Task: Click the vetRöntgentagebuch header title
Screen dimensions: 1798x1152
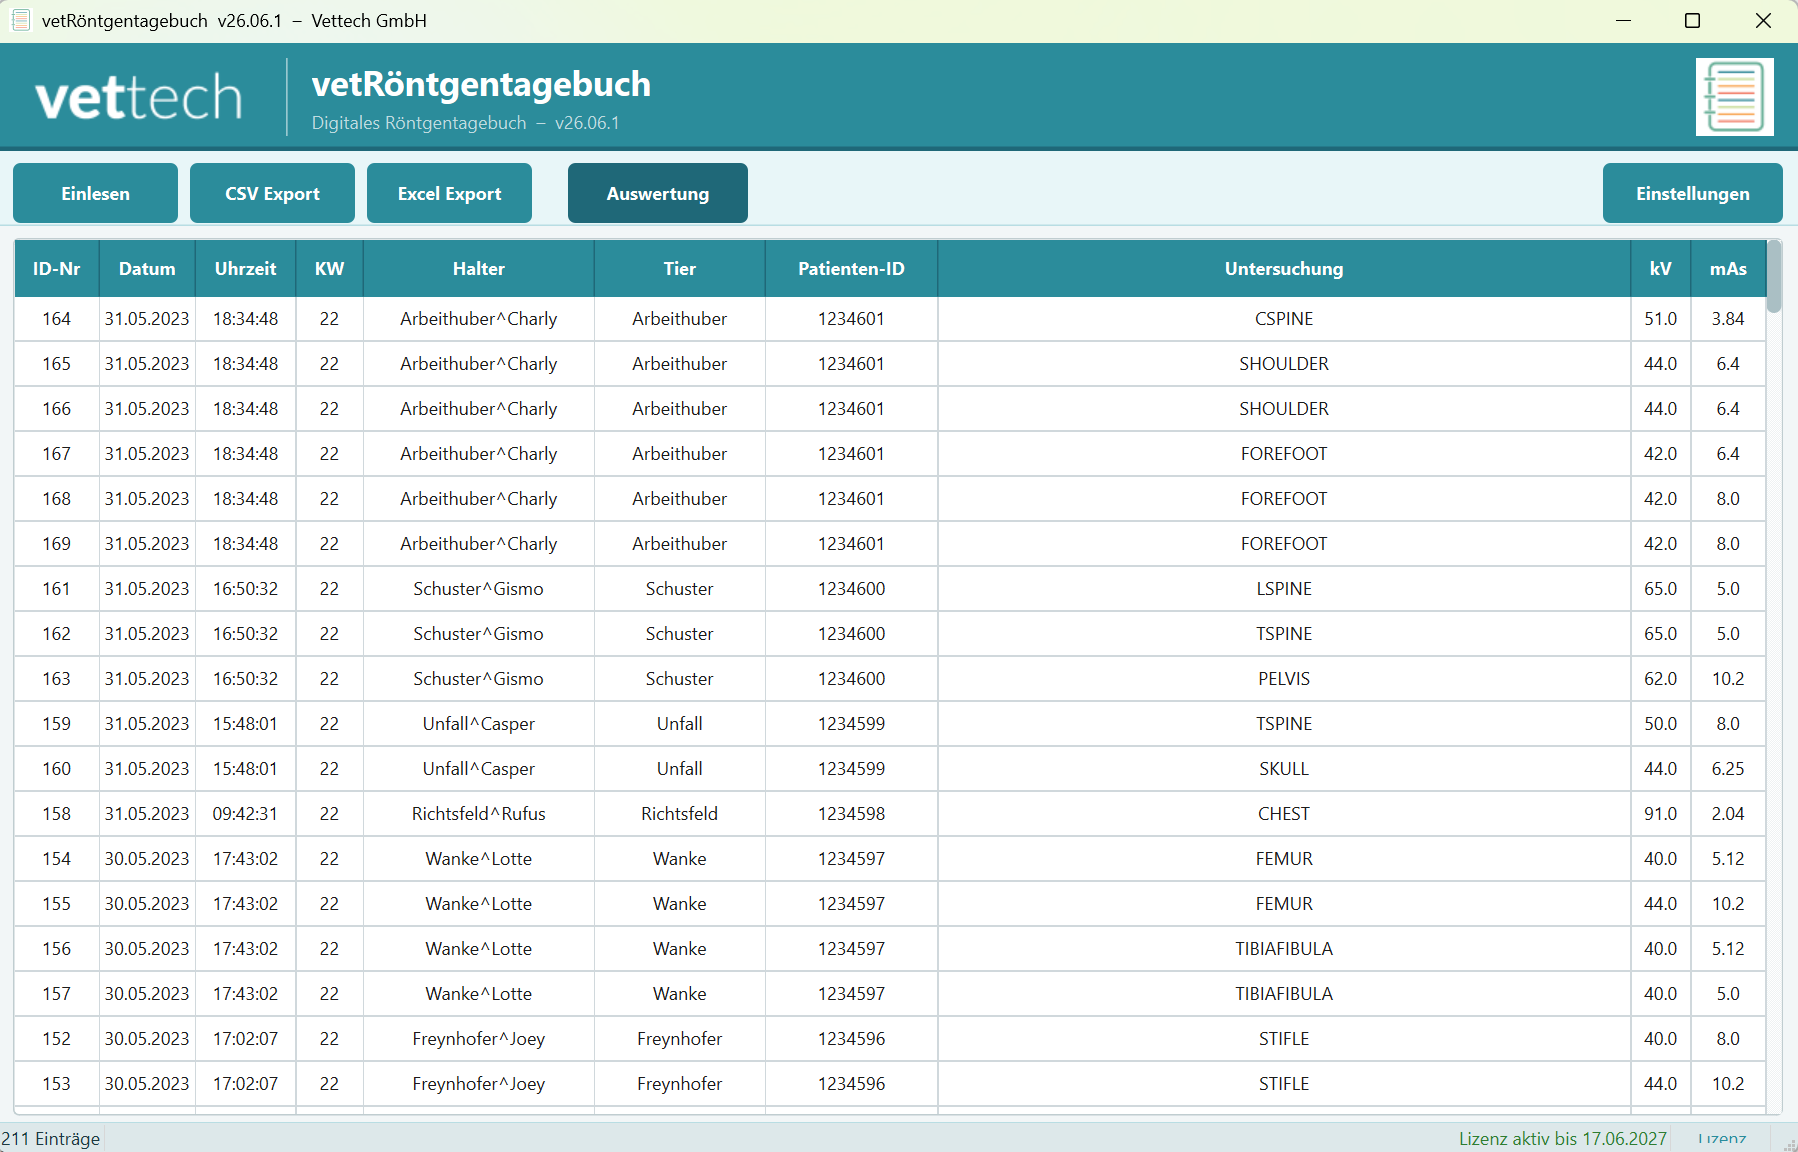Action: [x=481, y=84]
